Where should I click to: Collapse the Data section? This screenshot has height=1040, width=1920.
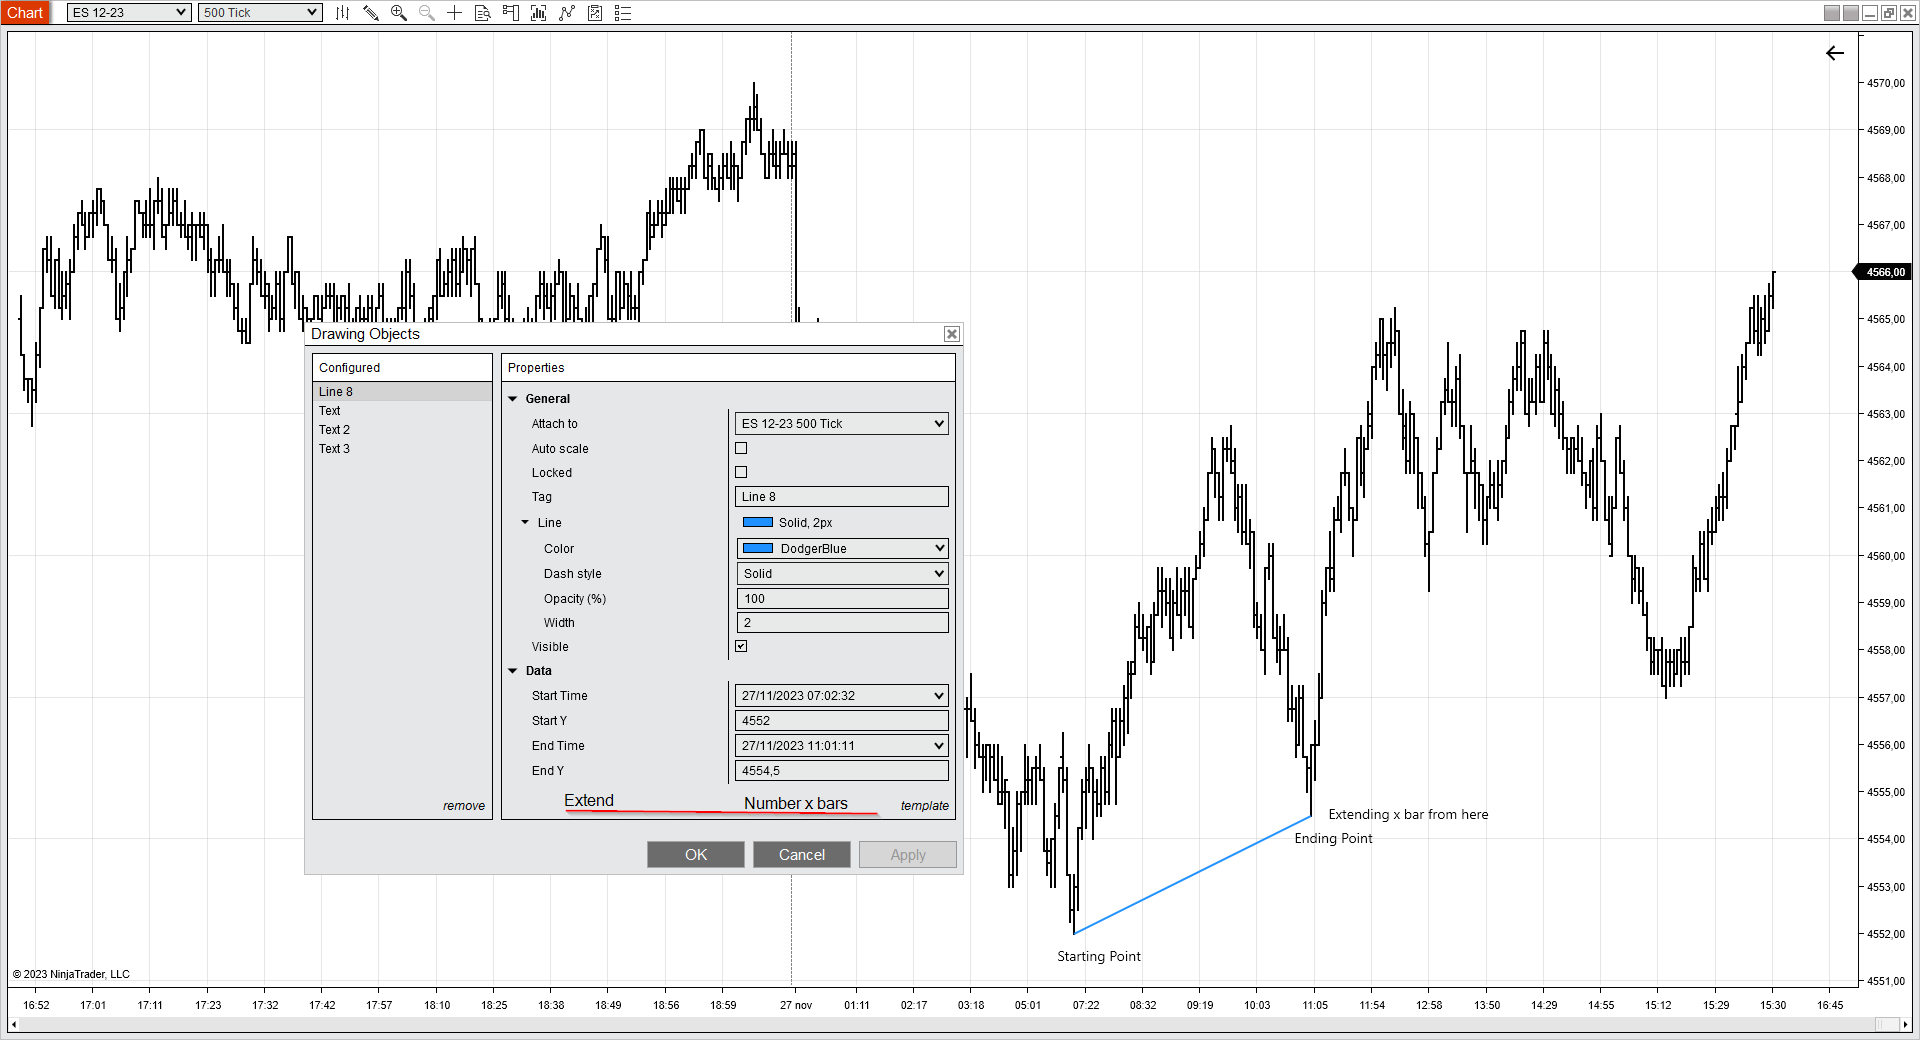513,671
